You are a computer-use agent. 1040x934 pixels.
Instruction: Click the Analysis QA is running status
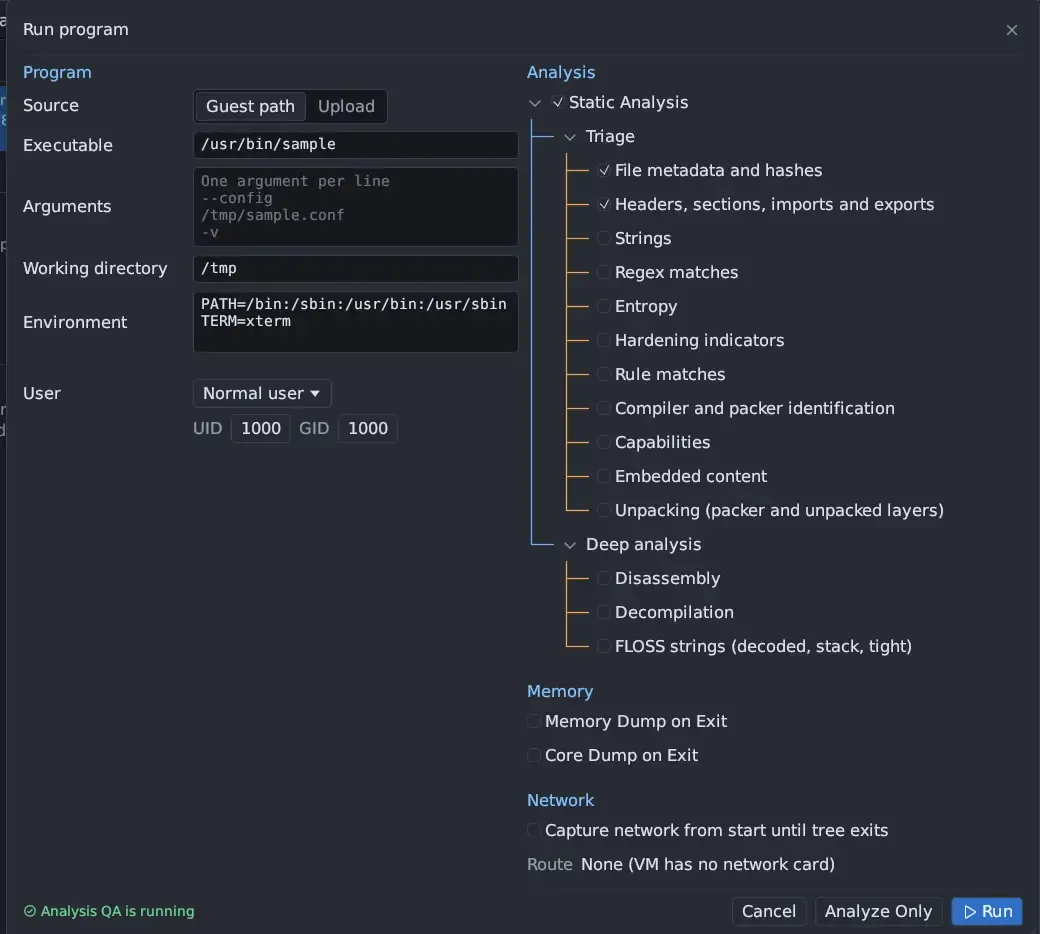point(109,911)
